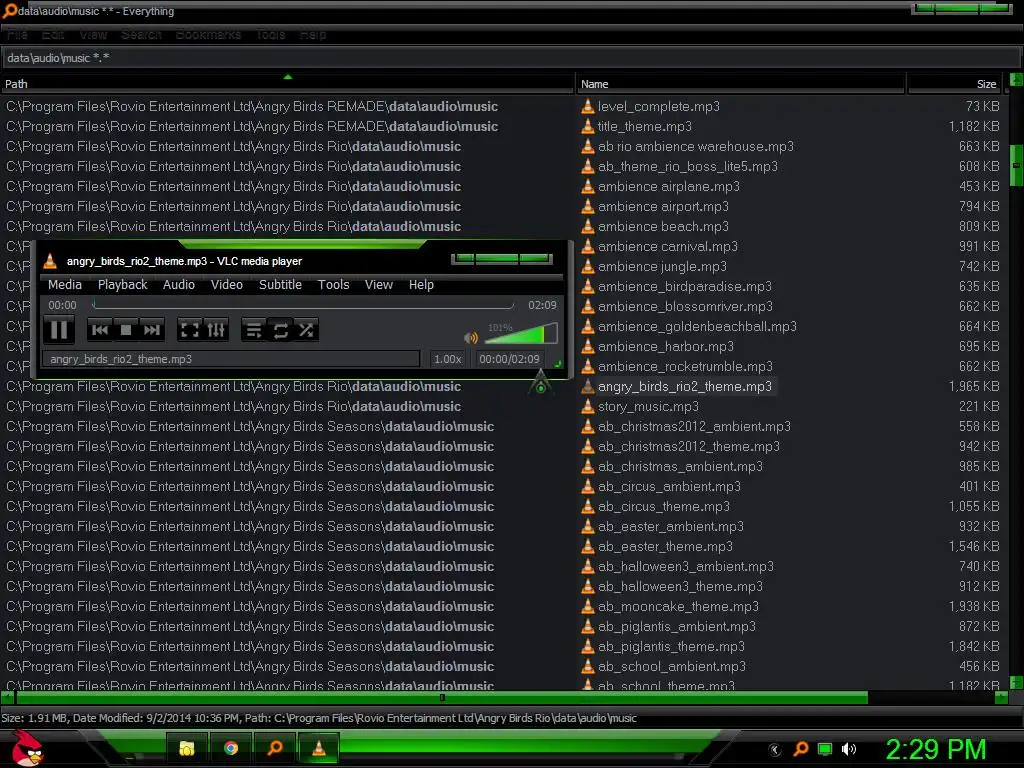
Task: Click icon of story_music.mp3
Action: pyautogui.click(x=588, y=407)
